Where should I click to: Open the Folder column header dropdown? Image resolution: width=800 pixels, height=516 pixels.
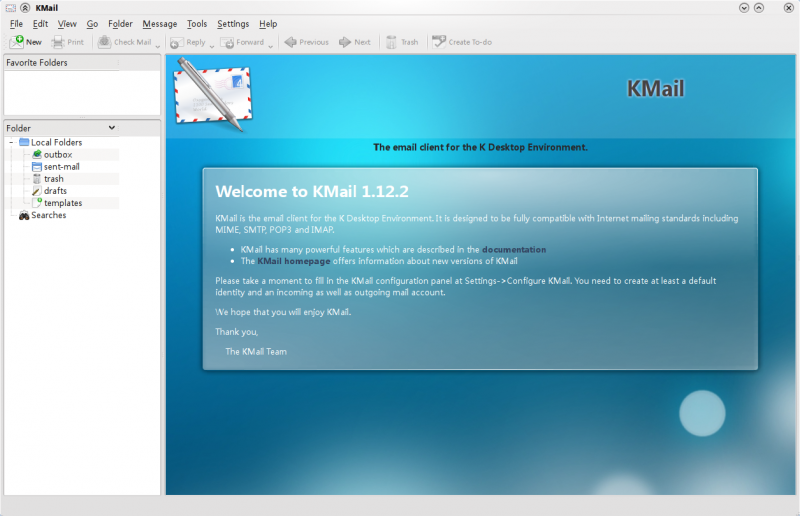click(112, 128)
